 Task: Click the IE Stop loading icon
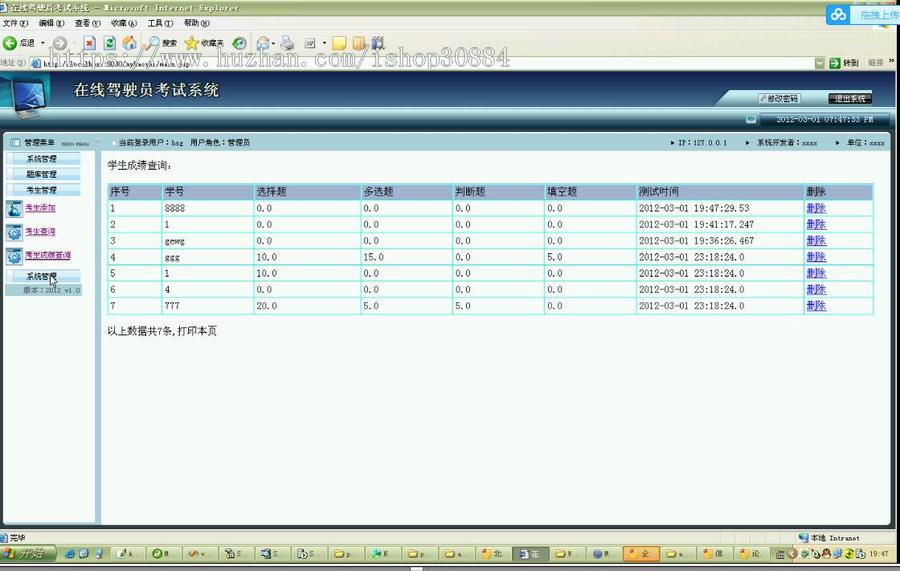[90, 43]
